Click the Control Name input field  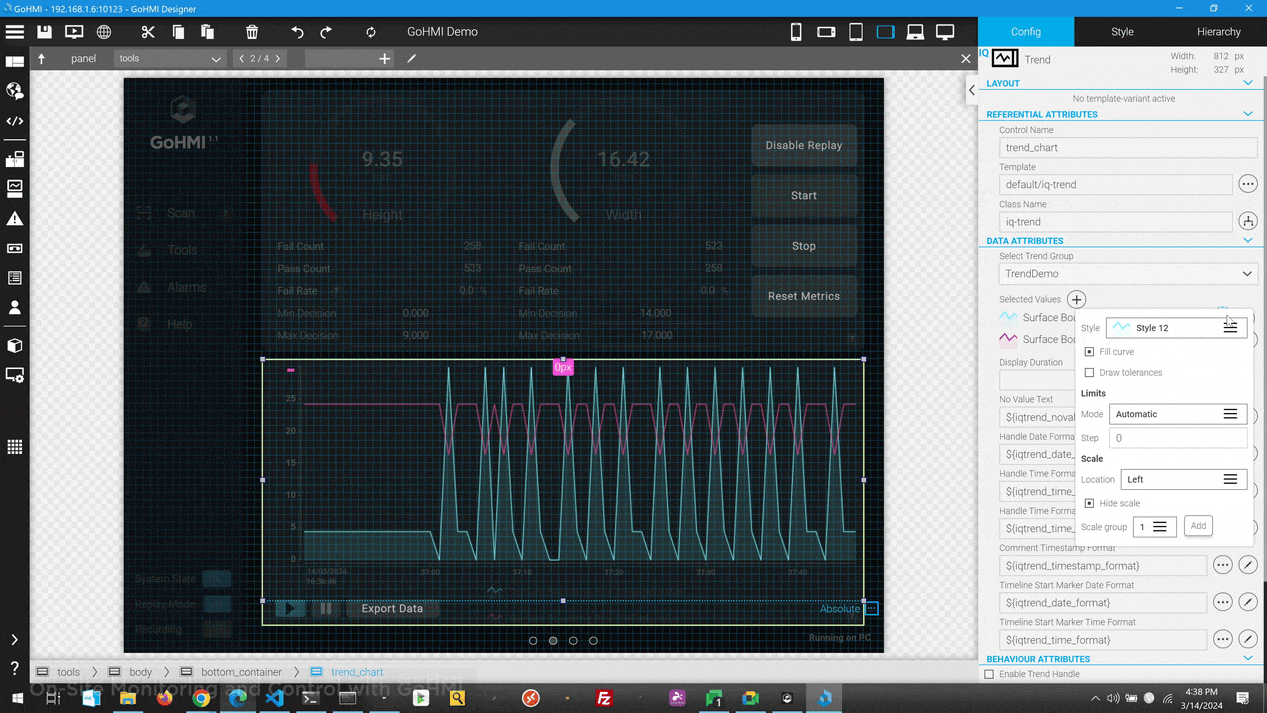pyautogui.click(x=1127, y=148)
